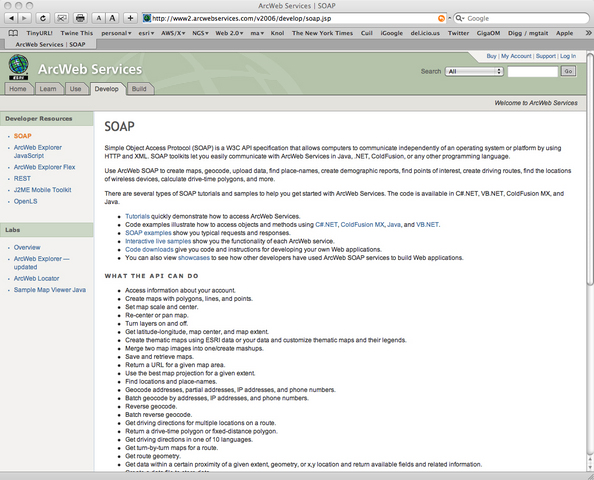Go forward with the Safari forward arrow

[24, 18]
